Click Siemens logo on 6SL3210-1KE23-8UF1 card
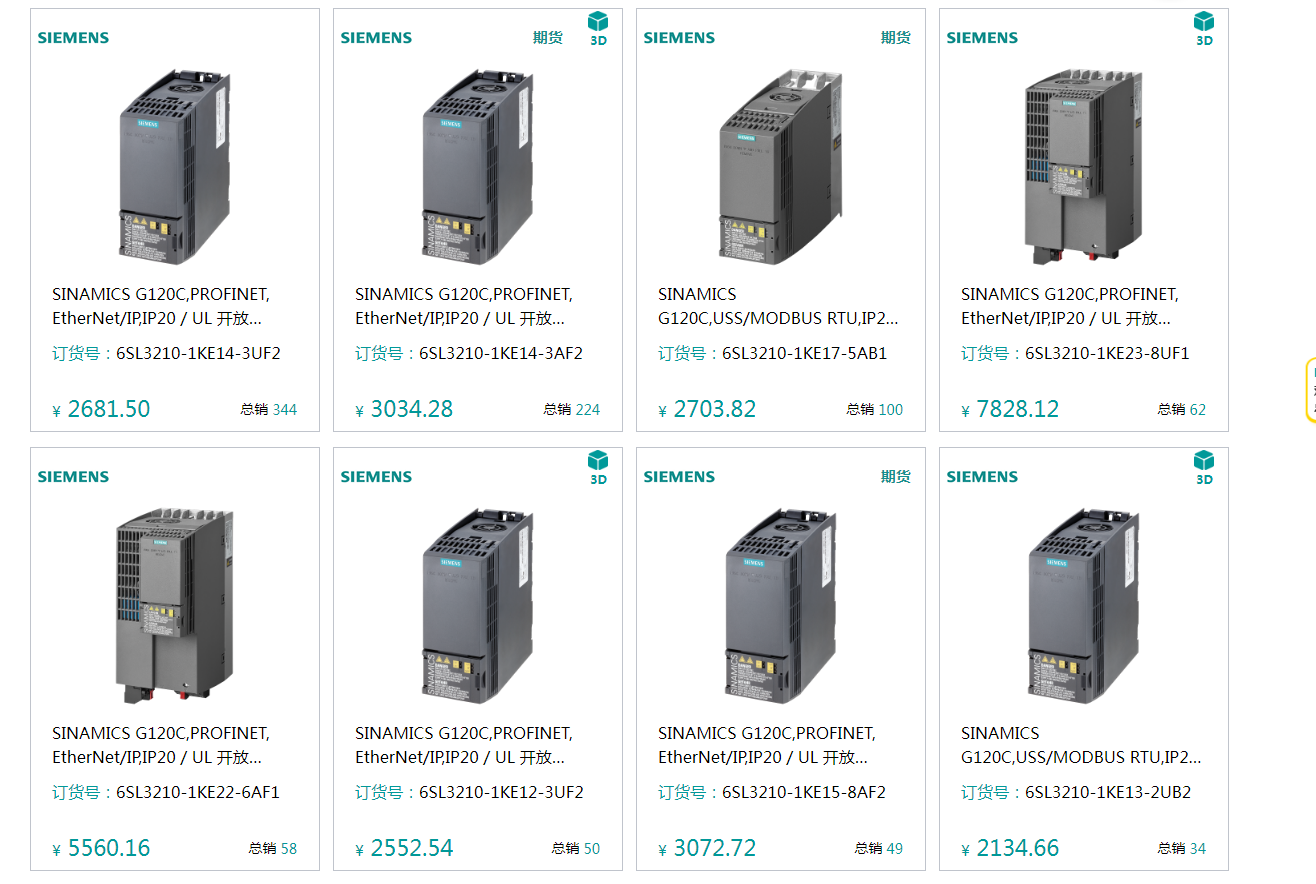This screenshot has height=884, width=1316. pyautogui.click(x=982, y=38)
